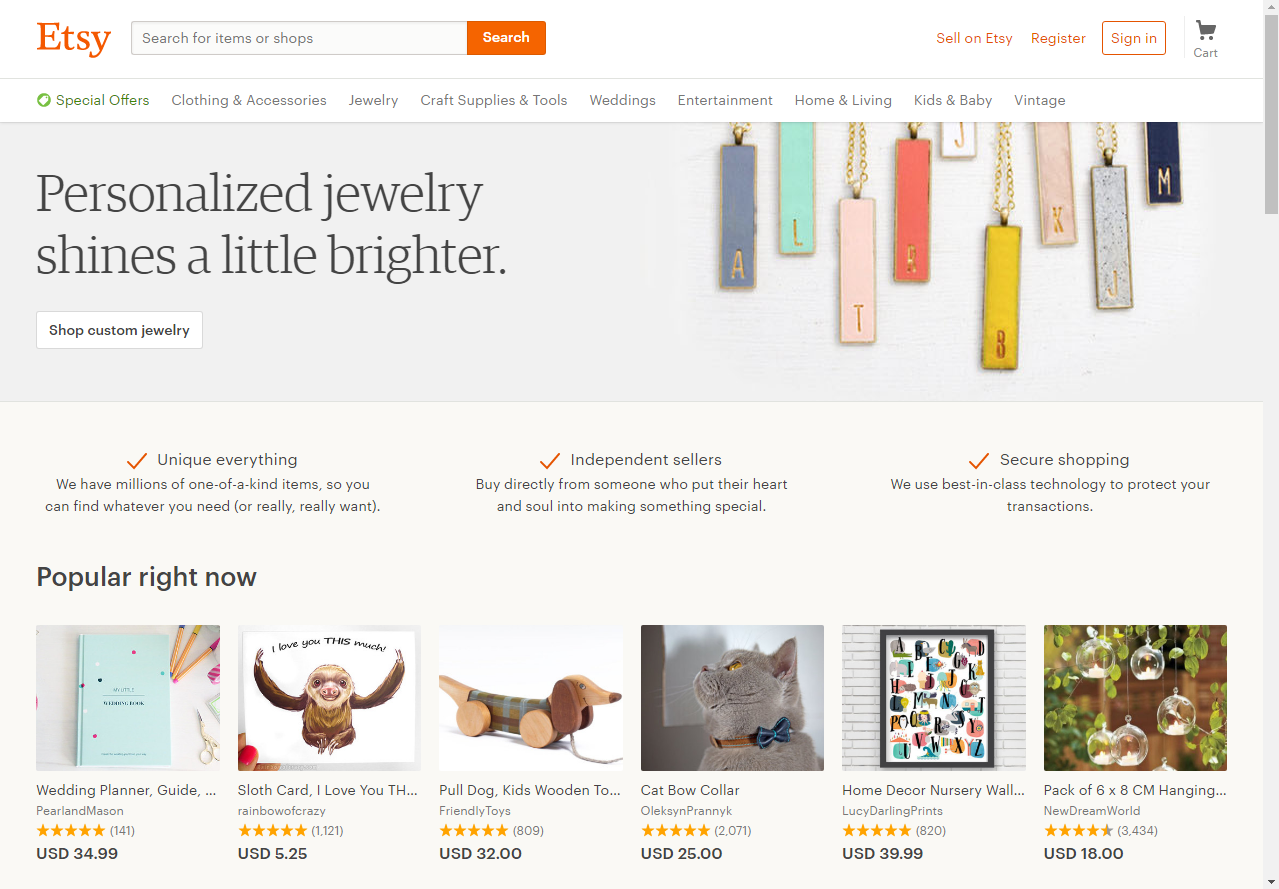
Task: Open the Jewelry category menu
Action: [373, 100]
